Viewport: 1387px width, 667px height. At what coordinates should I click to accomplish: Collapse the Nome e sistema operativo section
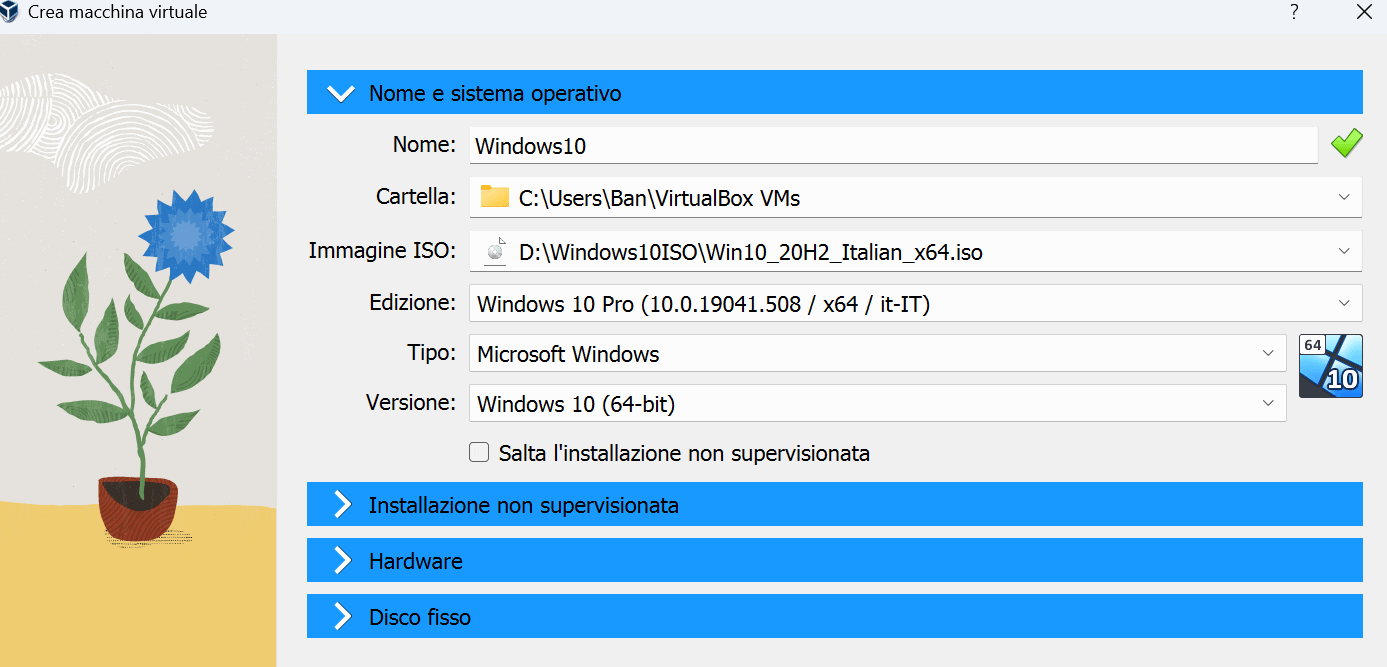click(341, 93)
